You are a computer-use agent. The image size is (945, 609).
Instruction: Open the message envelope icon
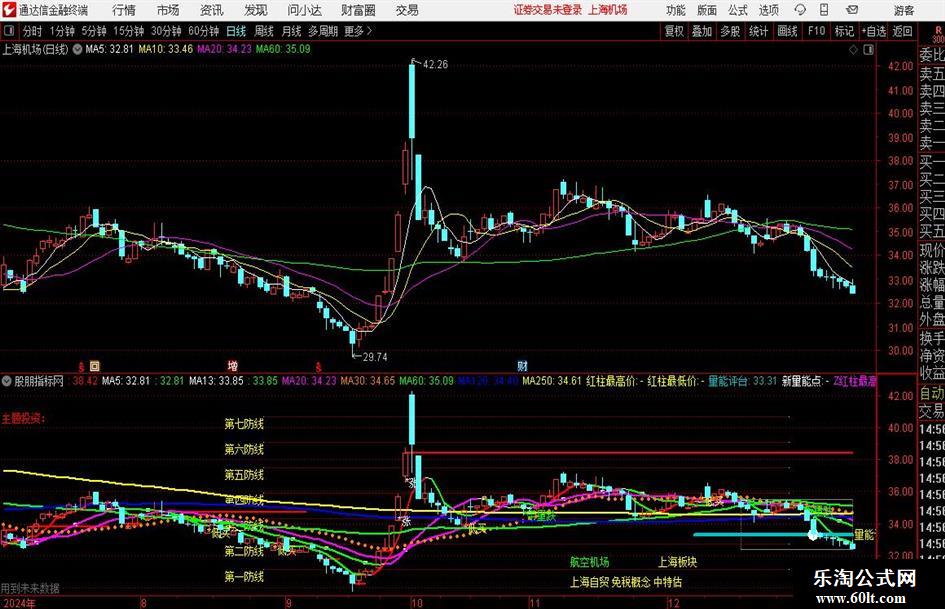[852, 10]
